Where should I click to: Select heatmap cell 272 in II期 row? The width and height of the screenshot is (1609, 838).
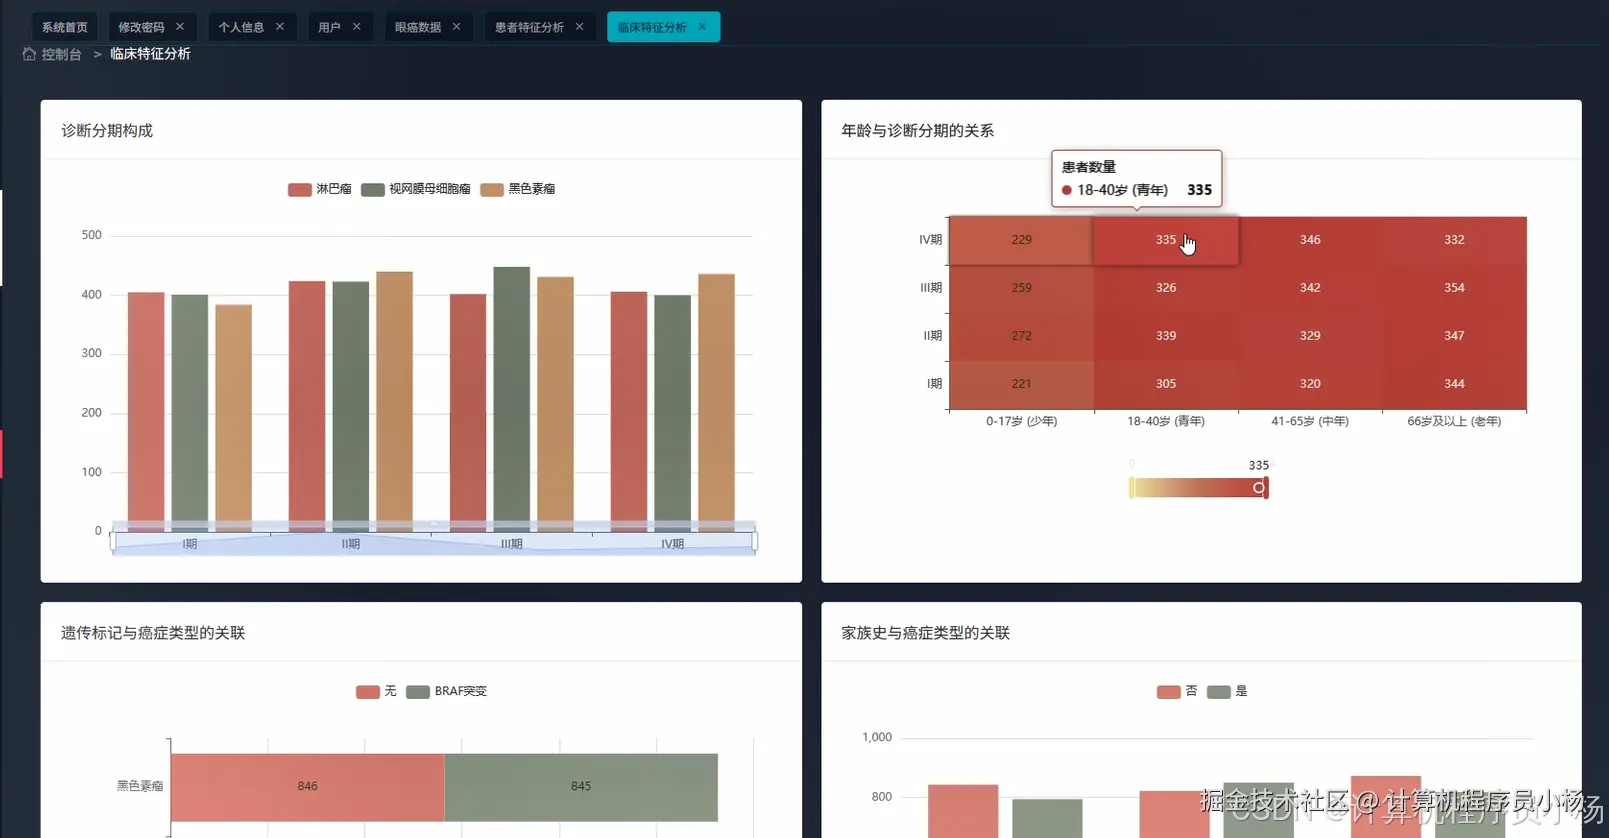pos(1021,336)
